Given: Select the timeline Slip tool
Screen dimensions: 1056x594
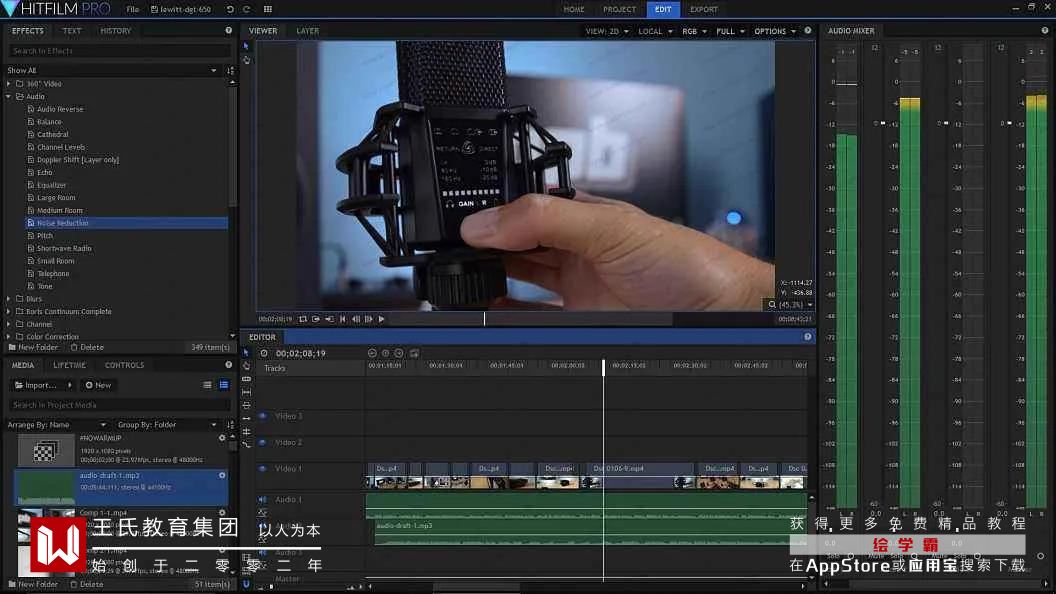Looking at the screenshot, I should [246, 392].
